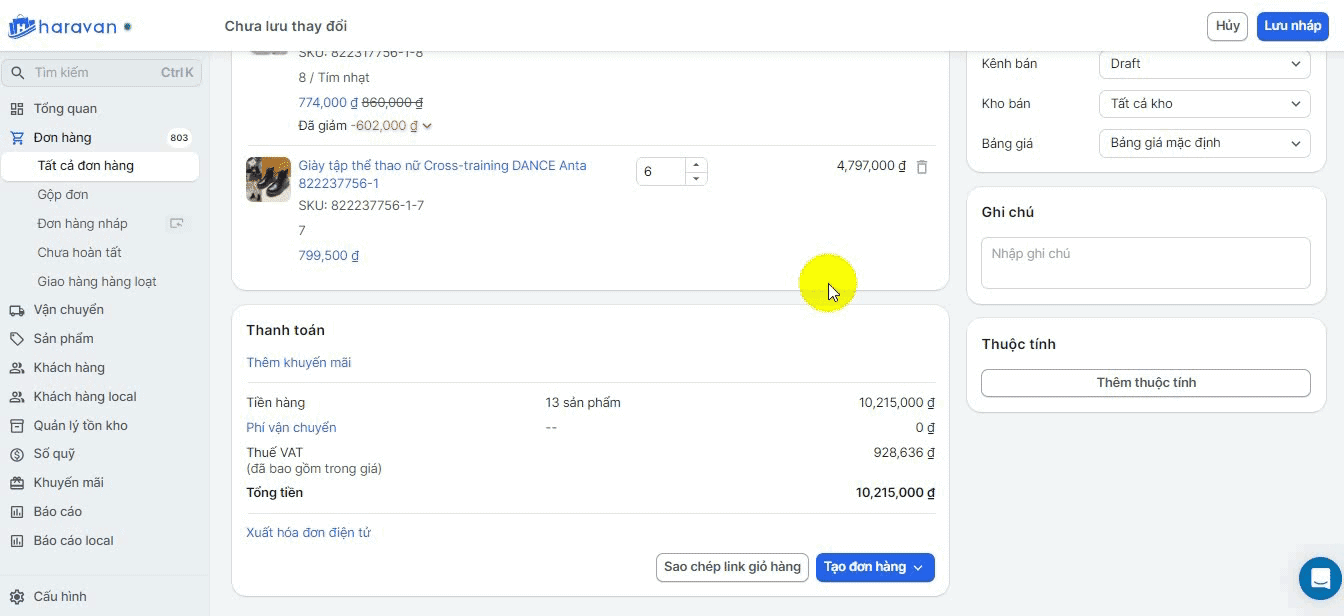Viewport: 1344px width, 616px height.
Task: Increase quantity of Cross-training DANCE shoes
Action: point(696,164)
